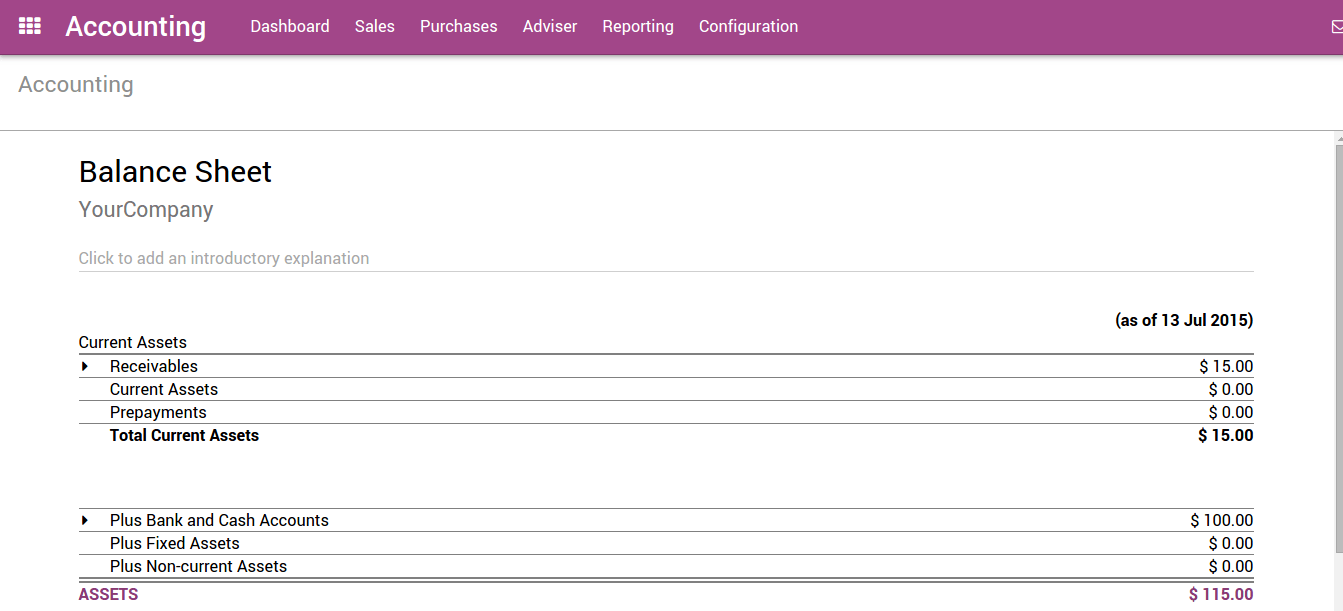
Task: Click the $15.00 Receivables amount
Action: [1225, 366]
